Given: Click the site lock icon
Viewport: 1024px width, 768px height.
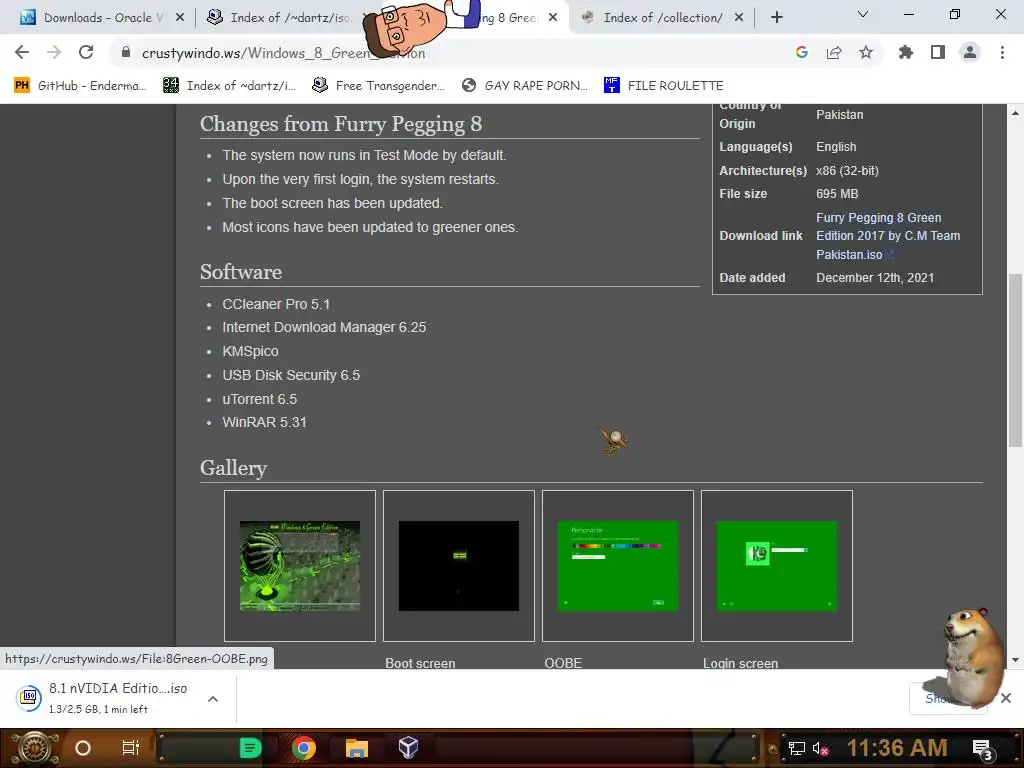Looking at the screenshot, I should point(125,52).
